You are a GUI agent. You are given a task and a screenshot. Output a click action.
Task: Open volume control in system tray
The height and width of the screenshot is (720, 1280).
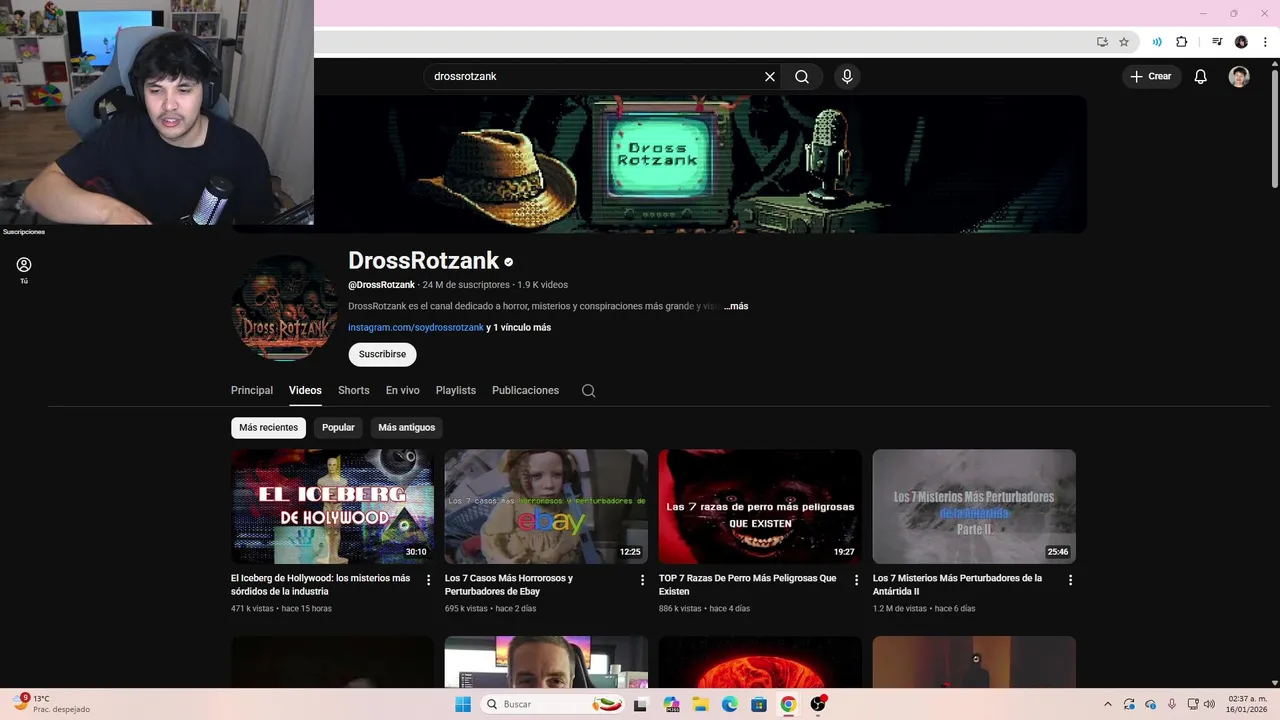click(1210, 704)
